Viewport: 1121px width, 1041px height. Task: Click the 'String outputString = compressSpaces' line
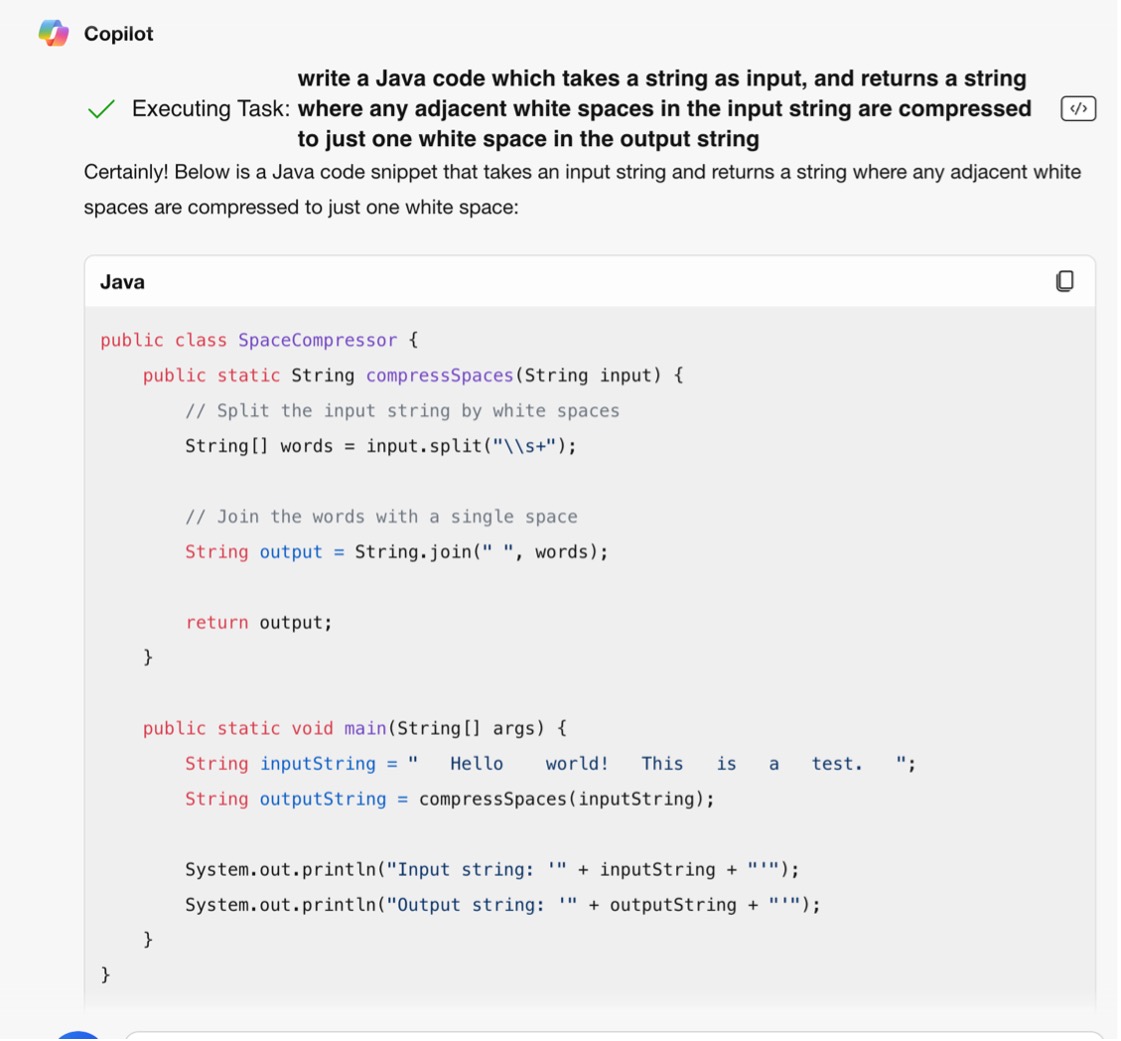point(450,799)
